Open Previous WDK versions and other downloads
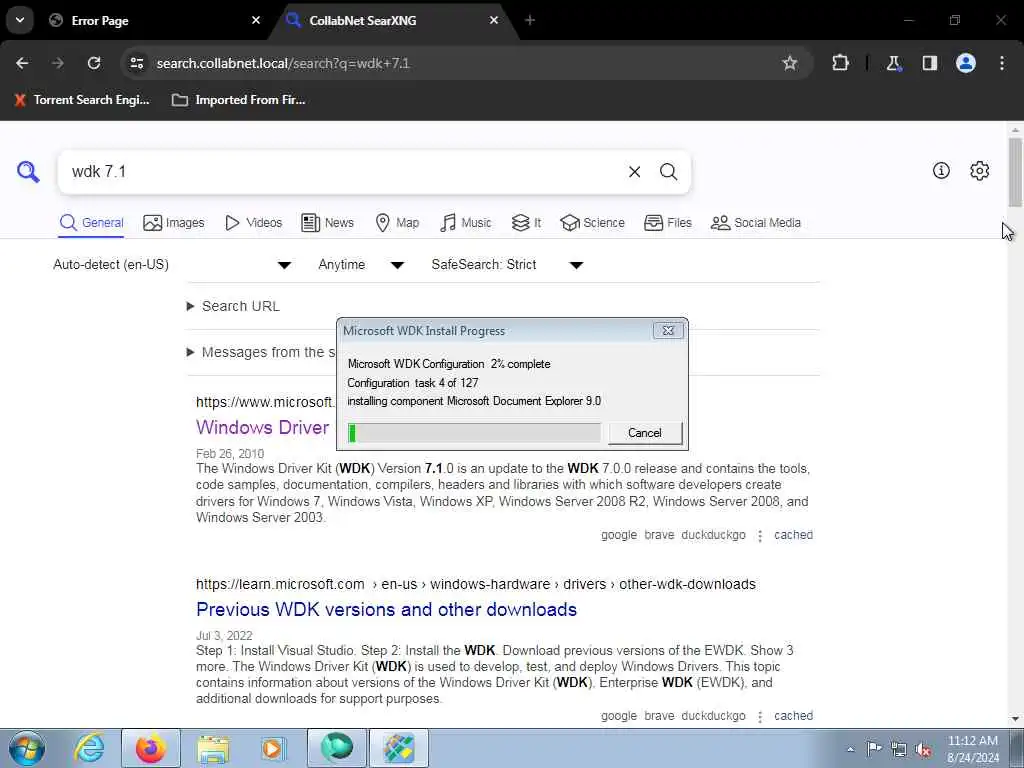Image resolution: width=1024 pixels, height=768 pixels. pos(387,609)
